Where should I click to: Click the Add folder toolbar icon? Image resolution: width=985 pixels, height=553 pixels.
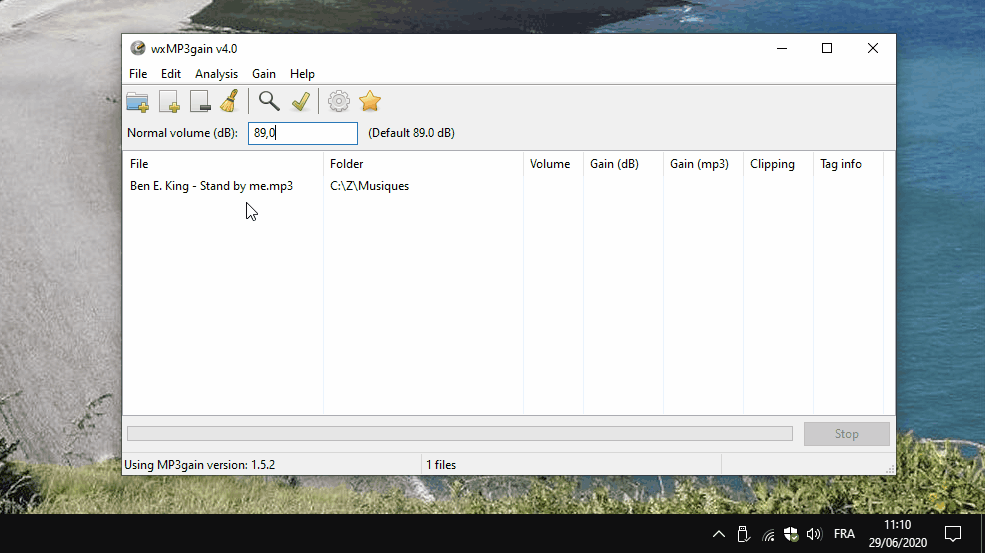(138, 101)
